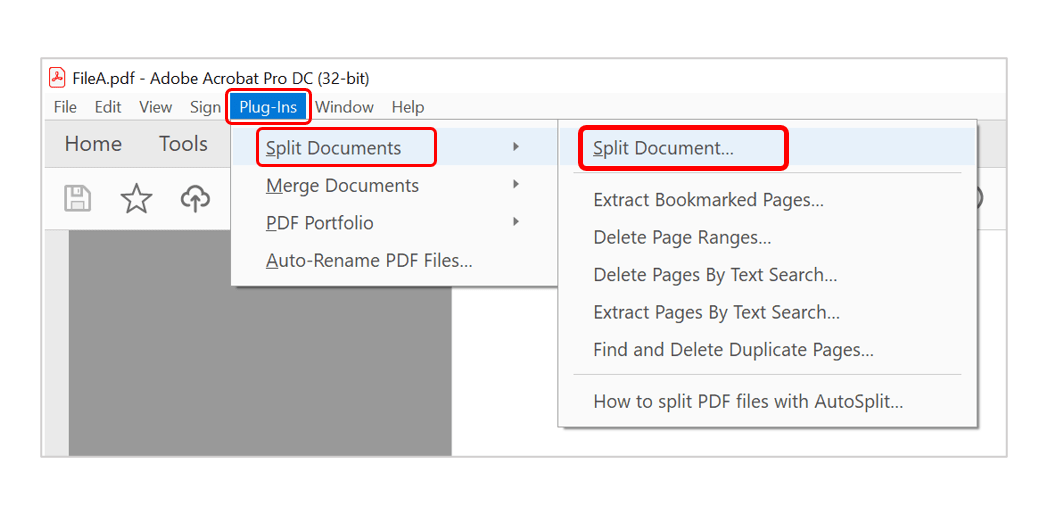
Task: Expand the PDF Portfolio submenu
Action: (x=393, y=223)
